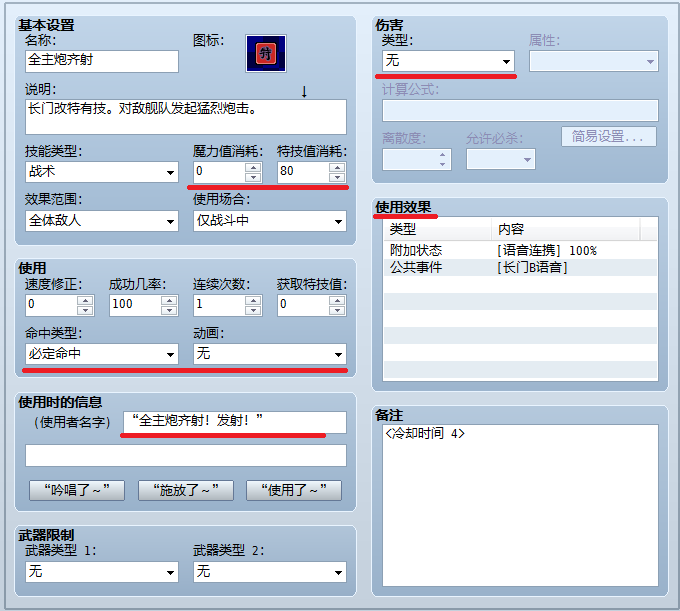Open the 命中类型 dropdown showing 必定命中
Image resolution: width=680 pixels, height=611 pixels.
102,354
